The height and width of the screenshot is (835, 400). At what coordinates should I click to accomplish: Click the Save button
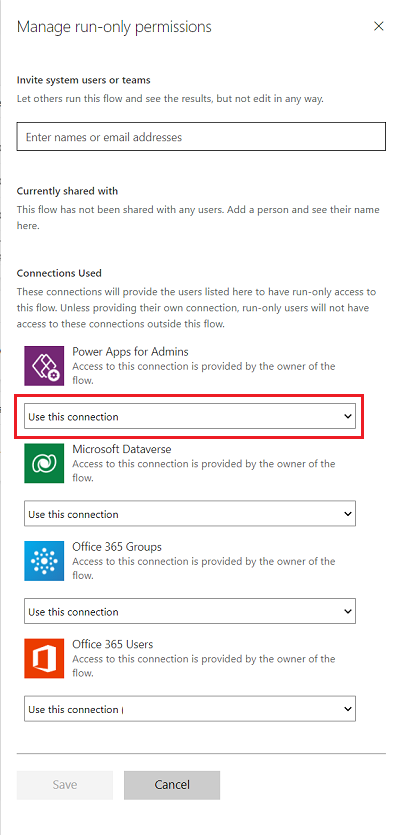65,784
